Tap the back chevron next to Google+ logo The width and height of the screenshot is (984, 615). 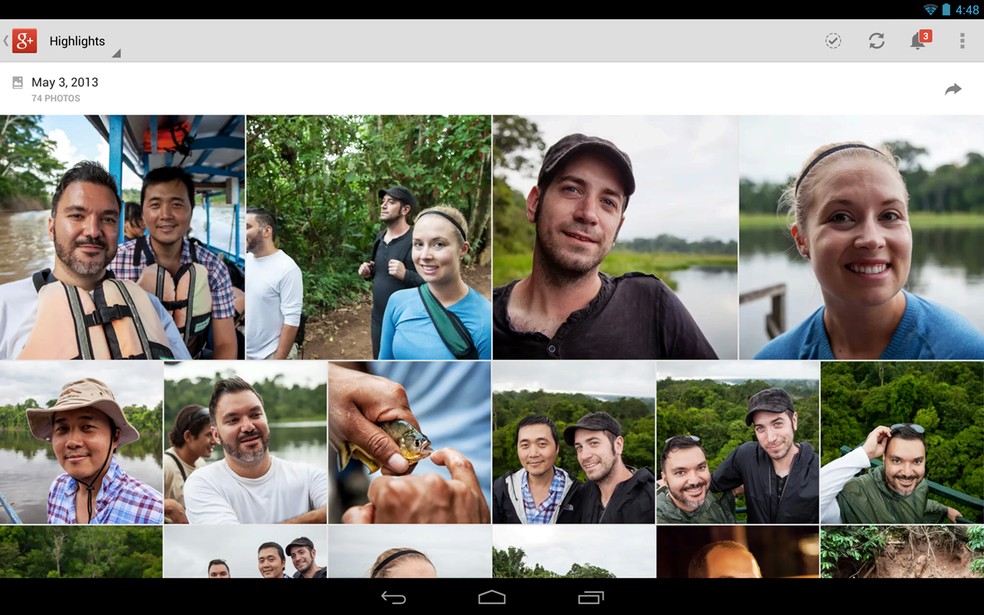tap(6, 40)
